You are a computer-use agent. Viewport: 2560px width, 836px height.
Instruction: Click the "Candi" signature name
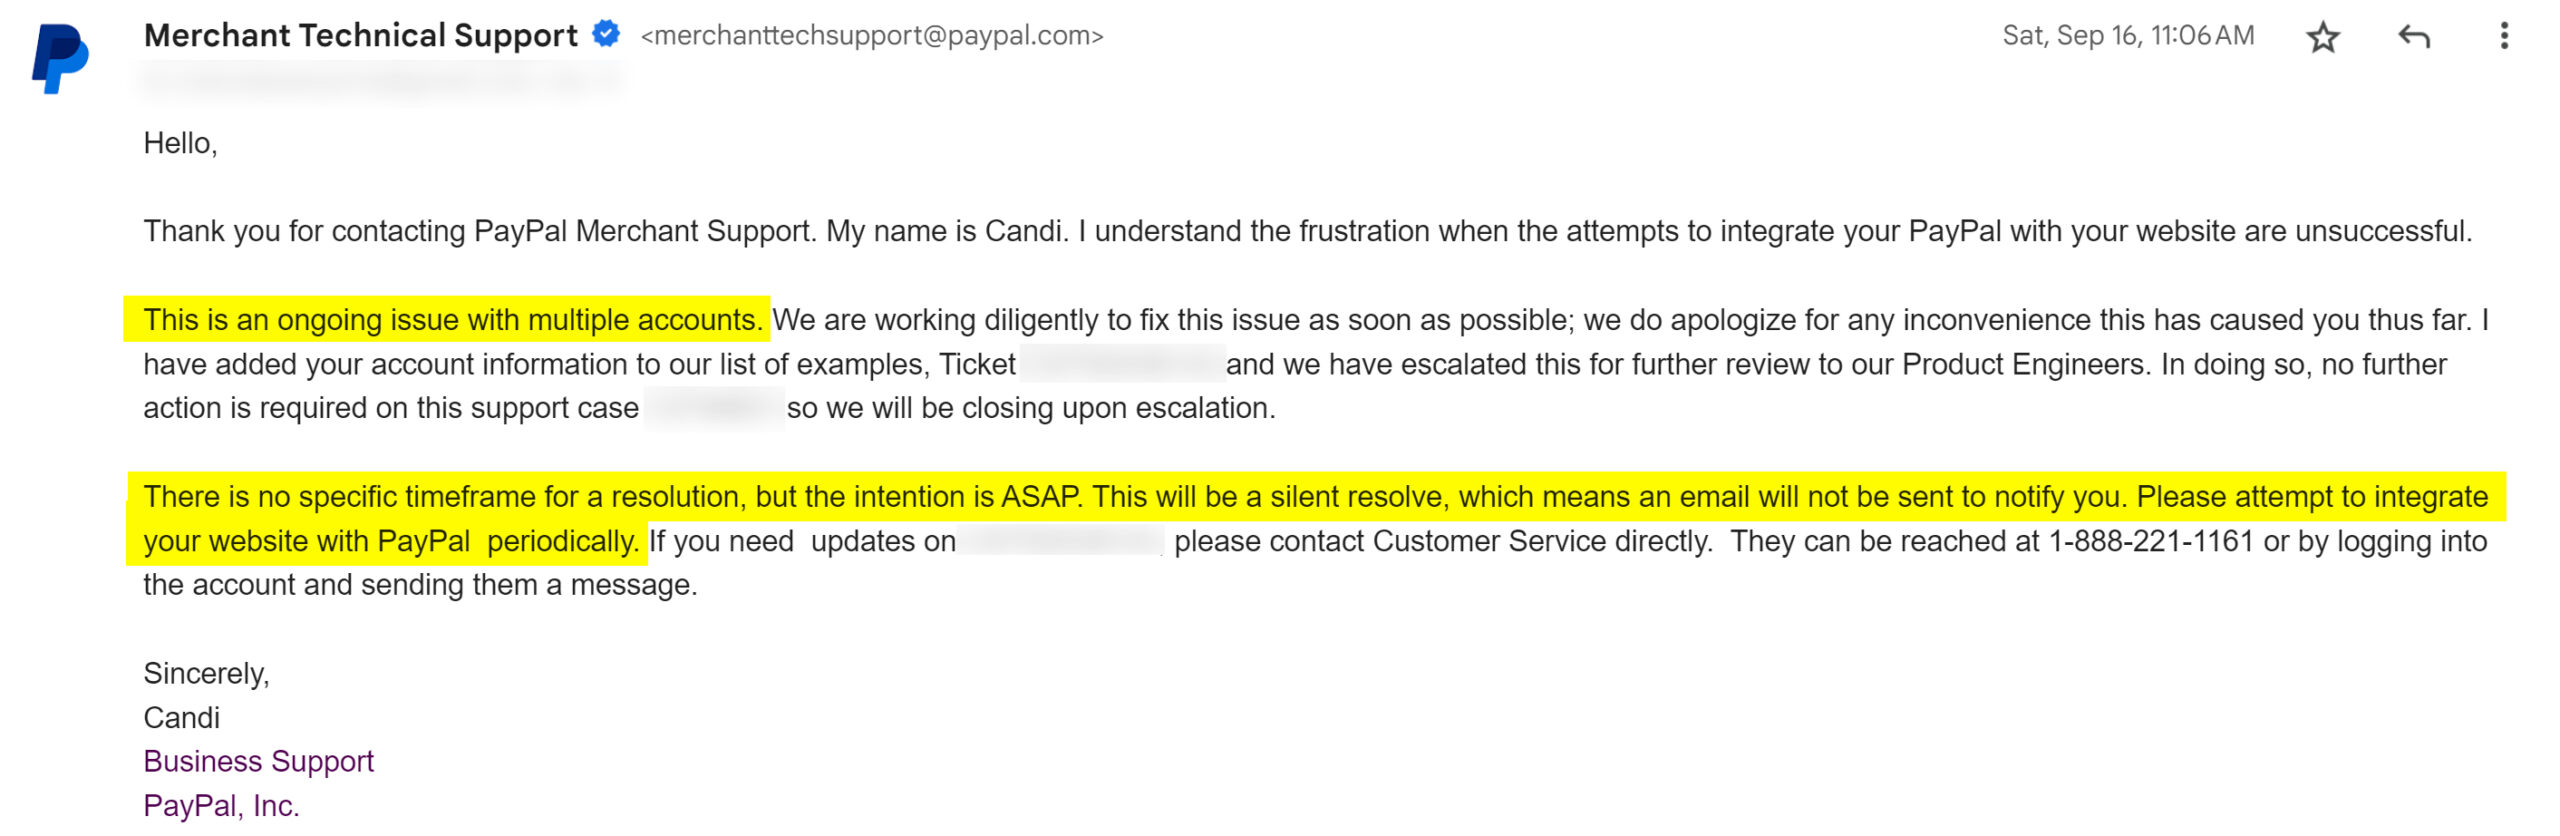click(x=181, y=717)
